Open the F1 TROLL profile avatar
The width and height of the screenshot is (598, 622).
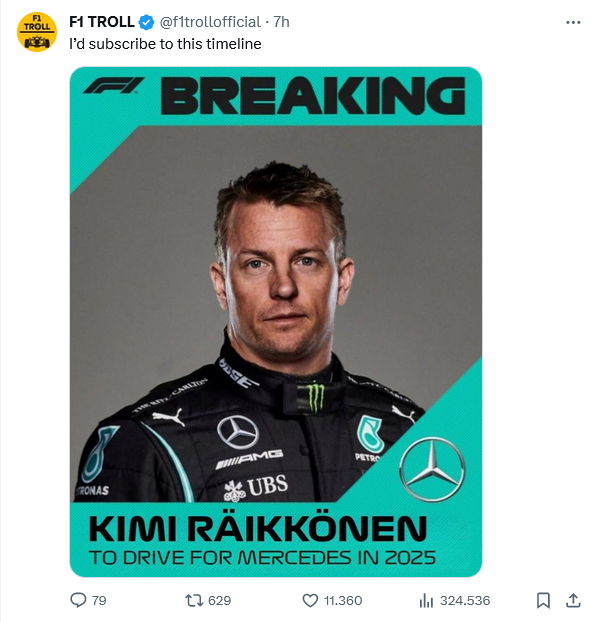(37, 32)
